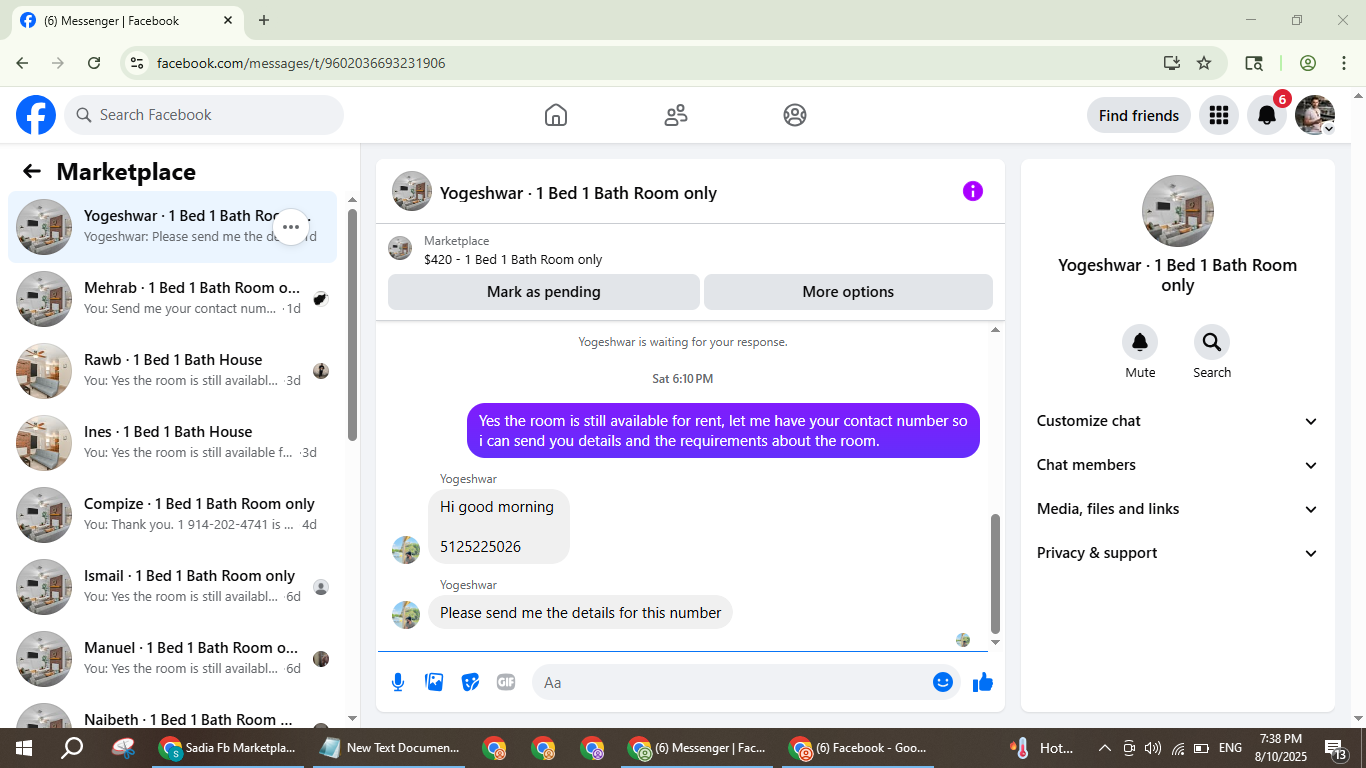Viewport: 1366px width, 768px height.
Task: Expand the Chat members section
Action: [1178, 465]
